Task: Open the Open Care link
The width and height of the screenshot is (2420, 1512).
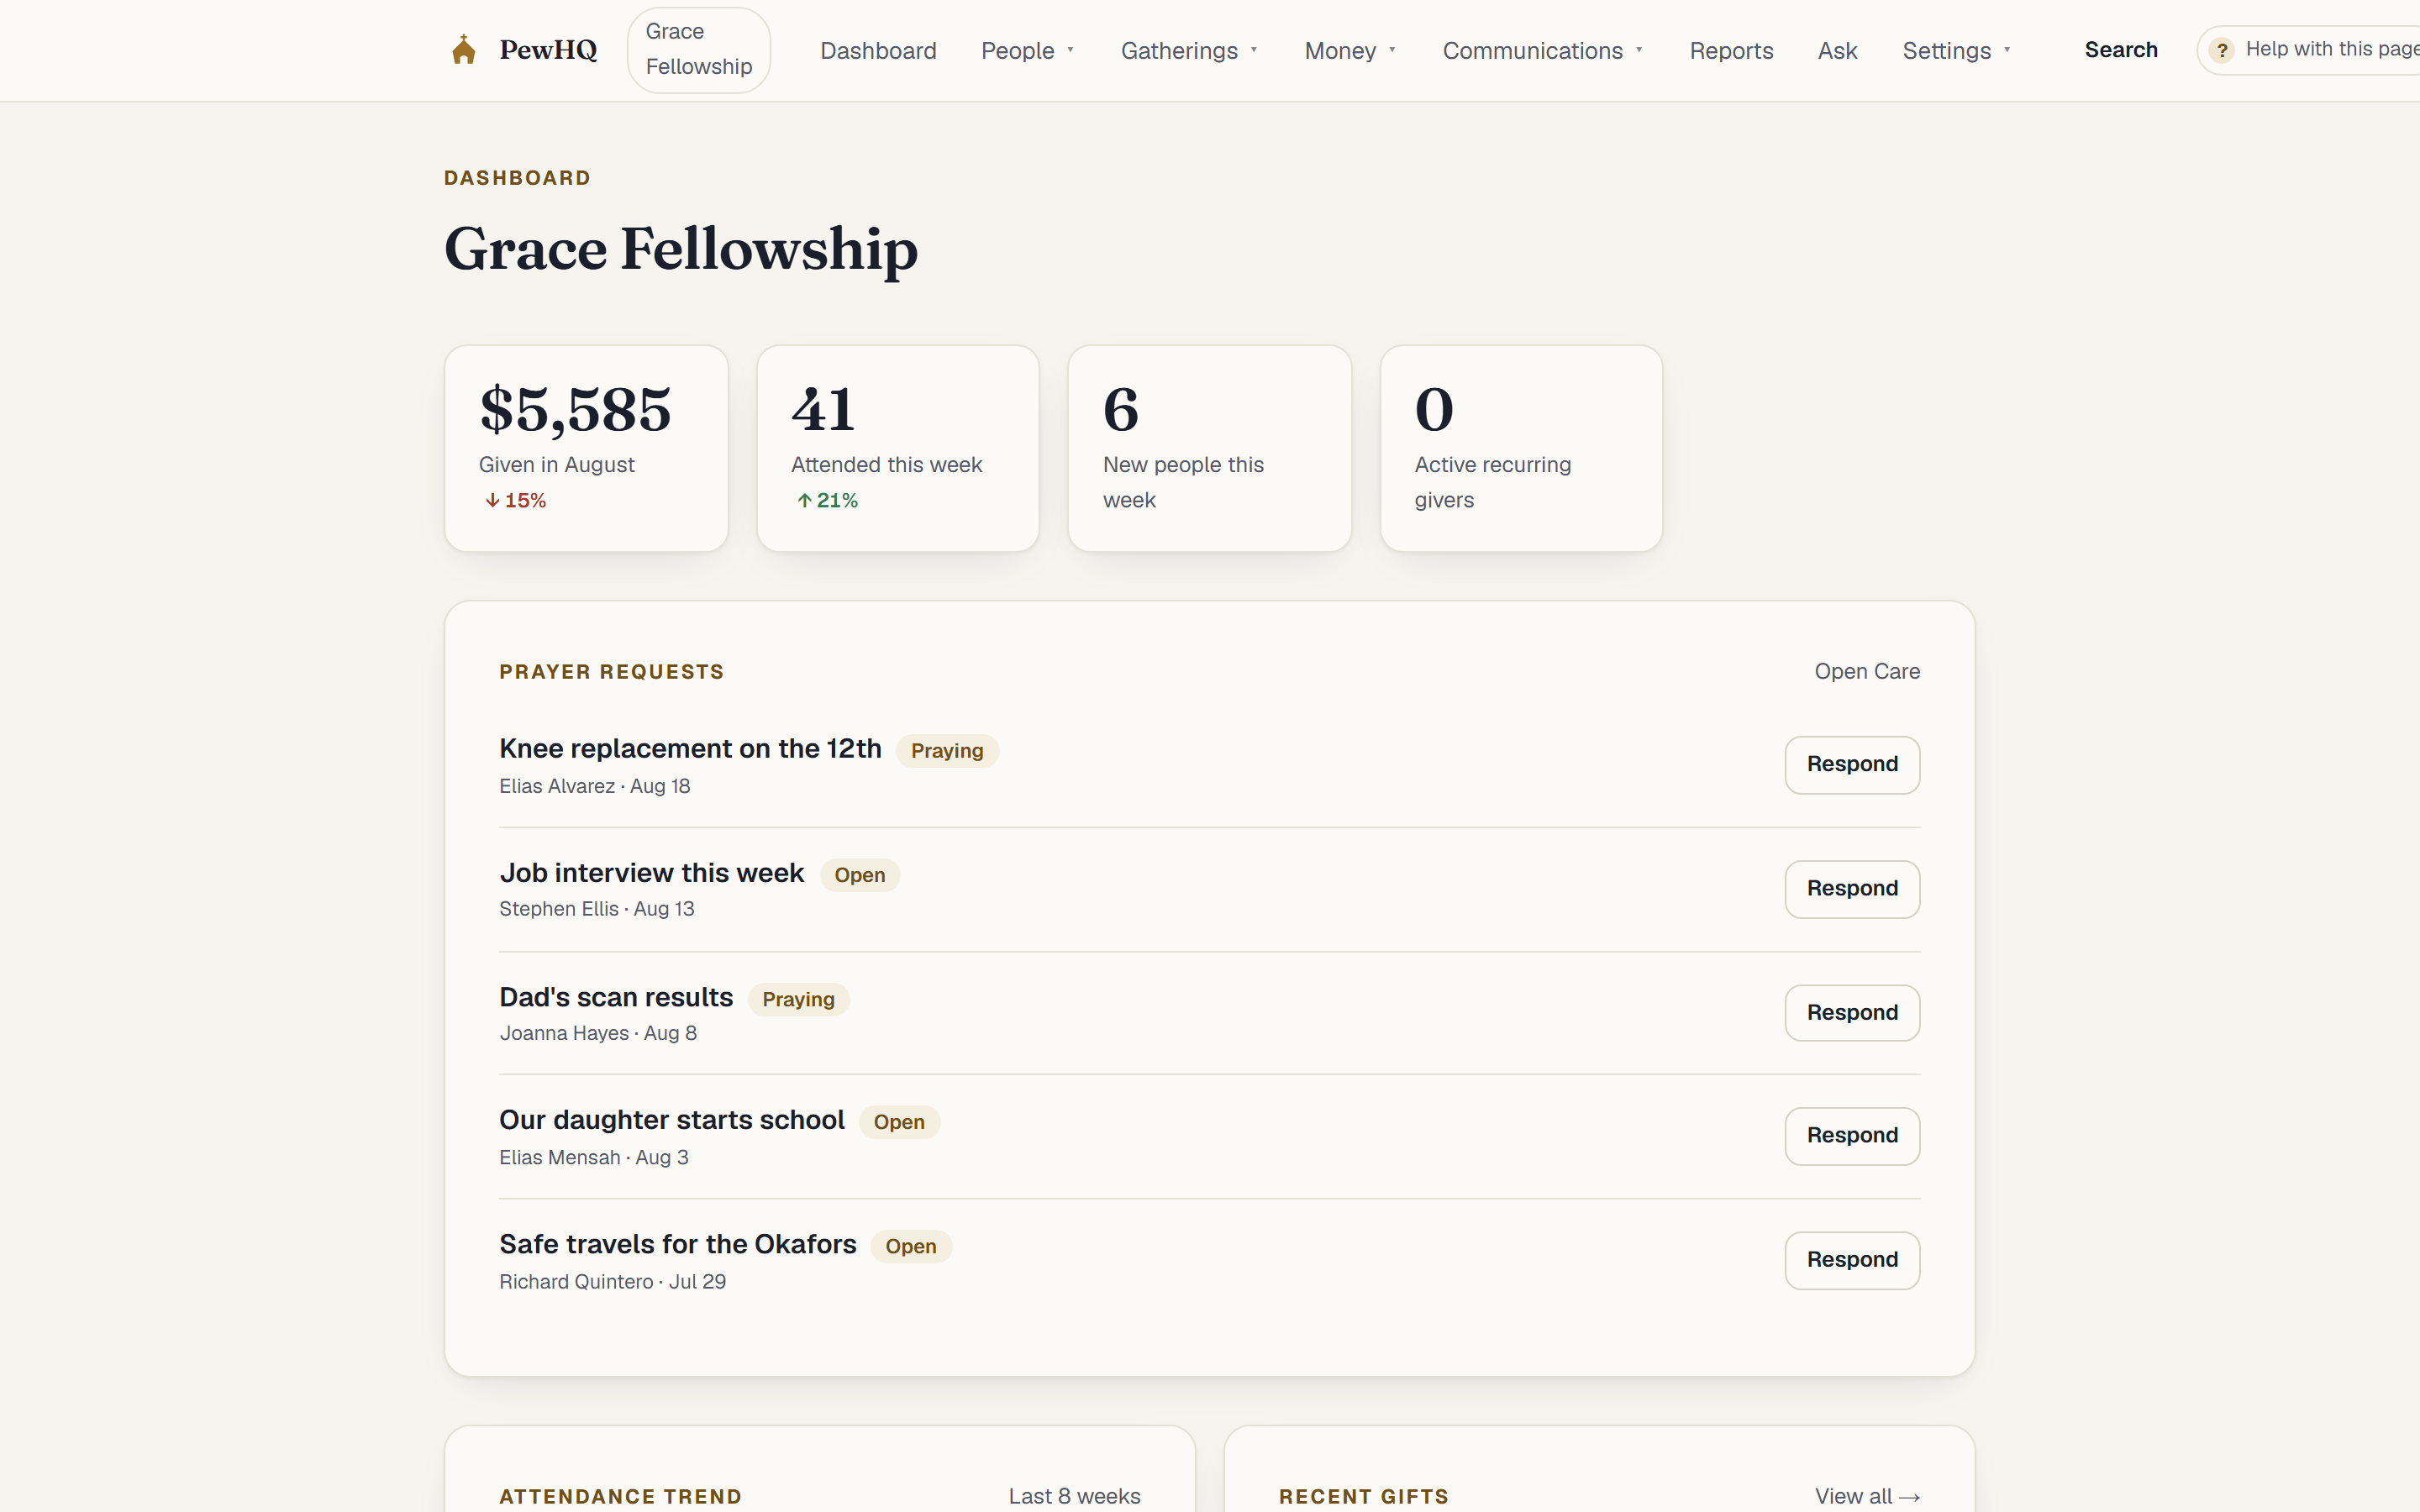Action: (x=1866, y=671)
